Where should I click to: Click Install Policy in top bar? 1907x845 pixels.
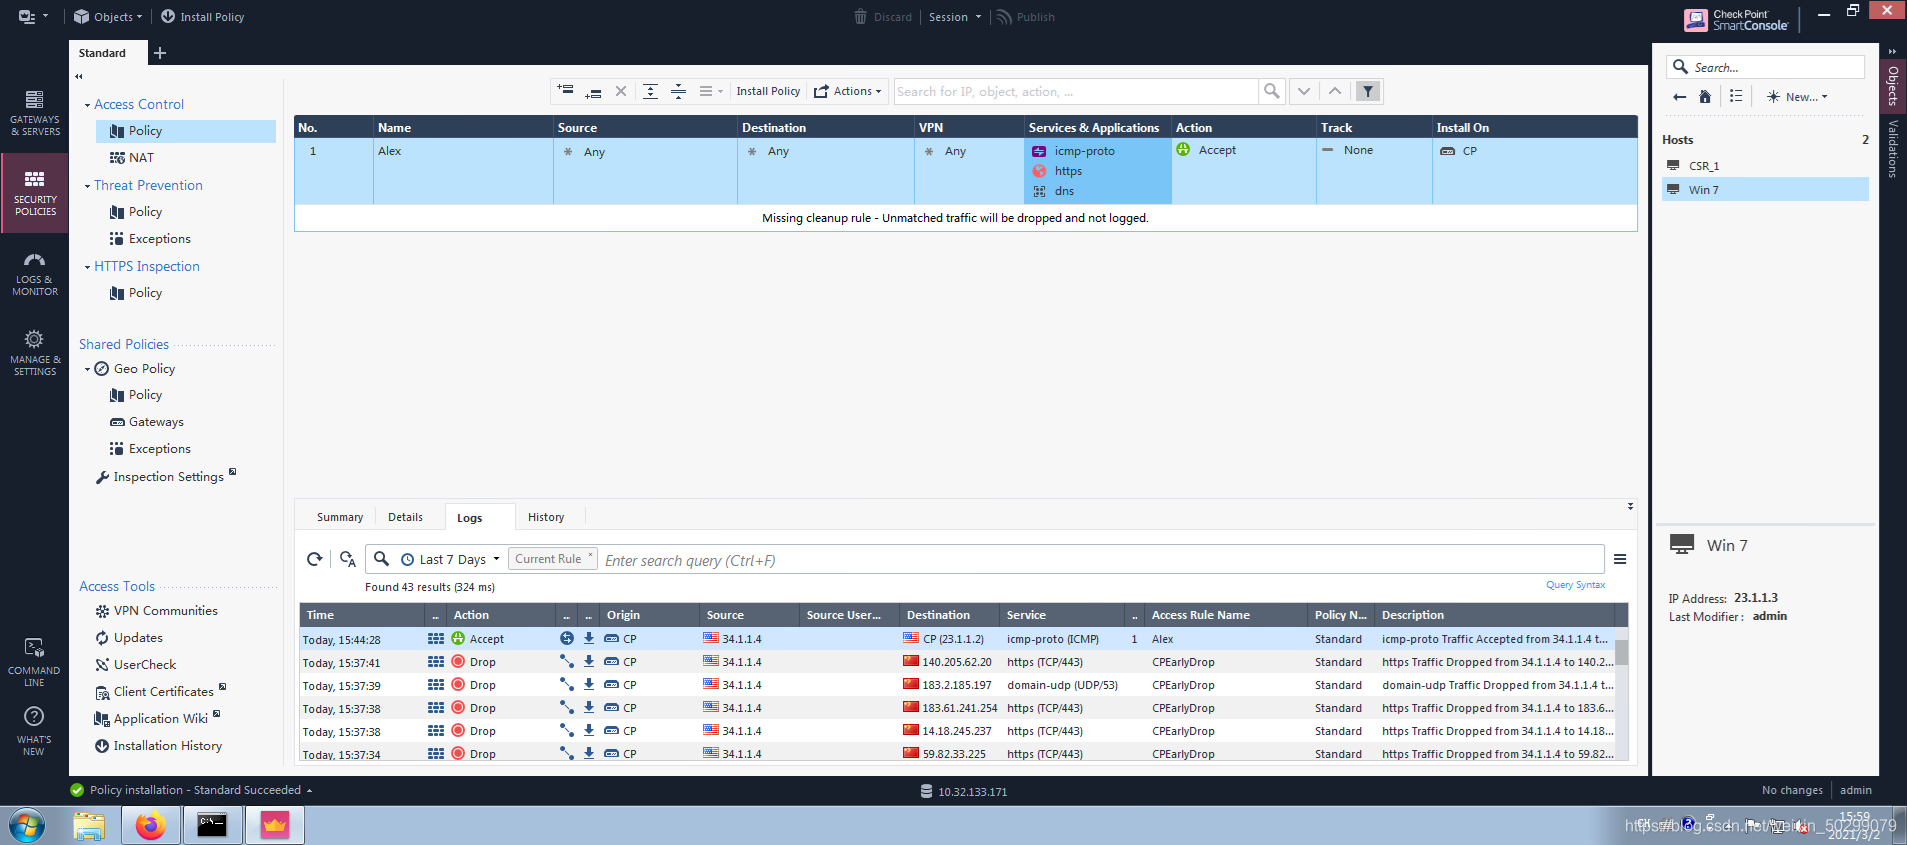coord(202,17)
